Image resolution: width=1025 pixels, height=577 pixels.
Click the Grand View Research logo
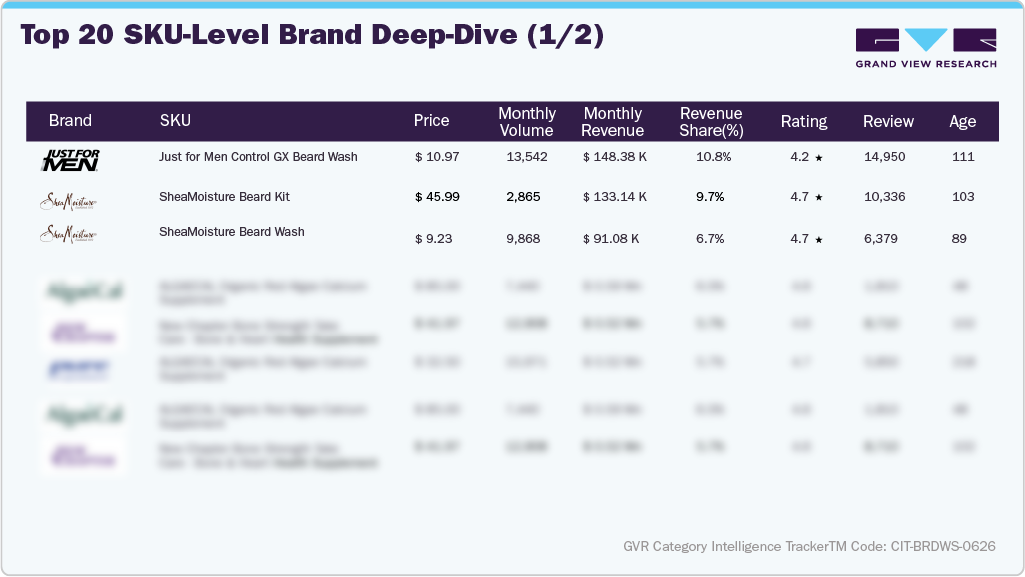coord(926,48)
